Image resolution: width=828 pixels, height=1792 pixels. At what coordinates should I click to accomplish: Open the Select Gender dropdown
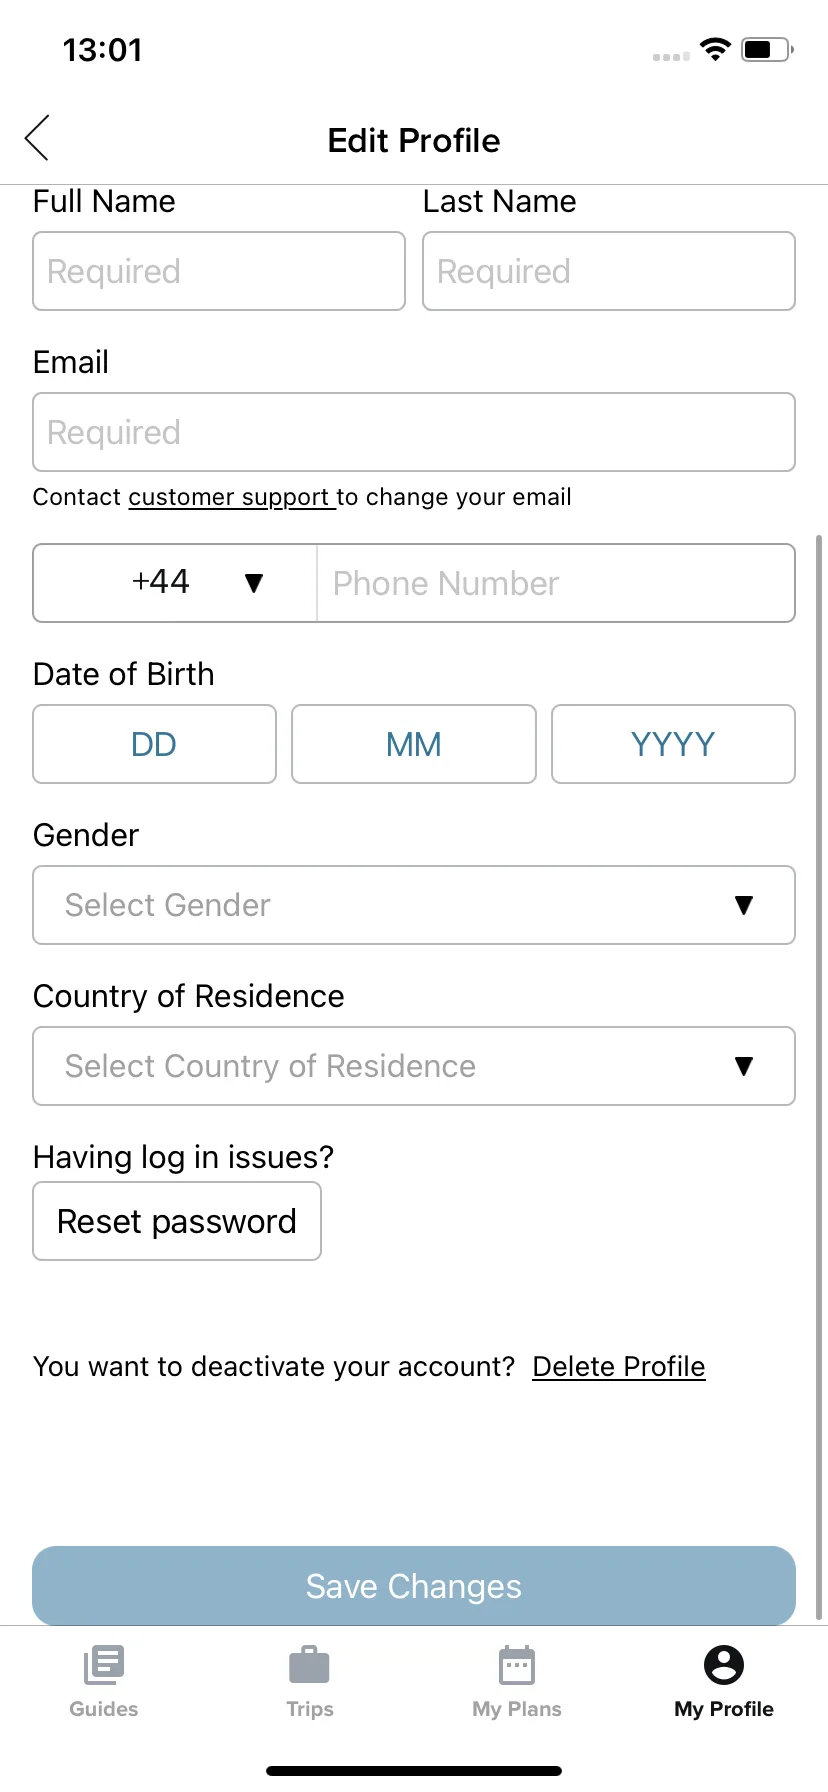(x=414, y=905)
